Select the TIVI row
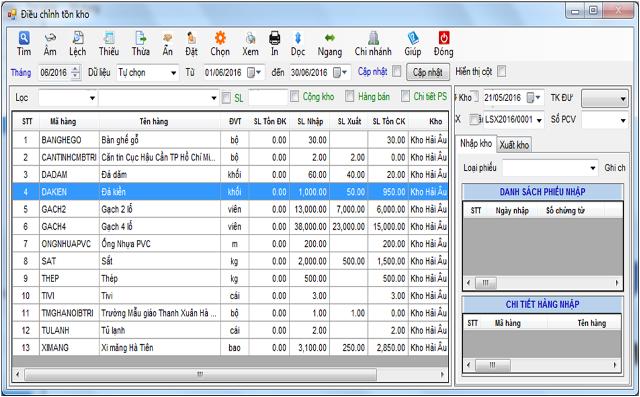 [x=230, y=296]
